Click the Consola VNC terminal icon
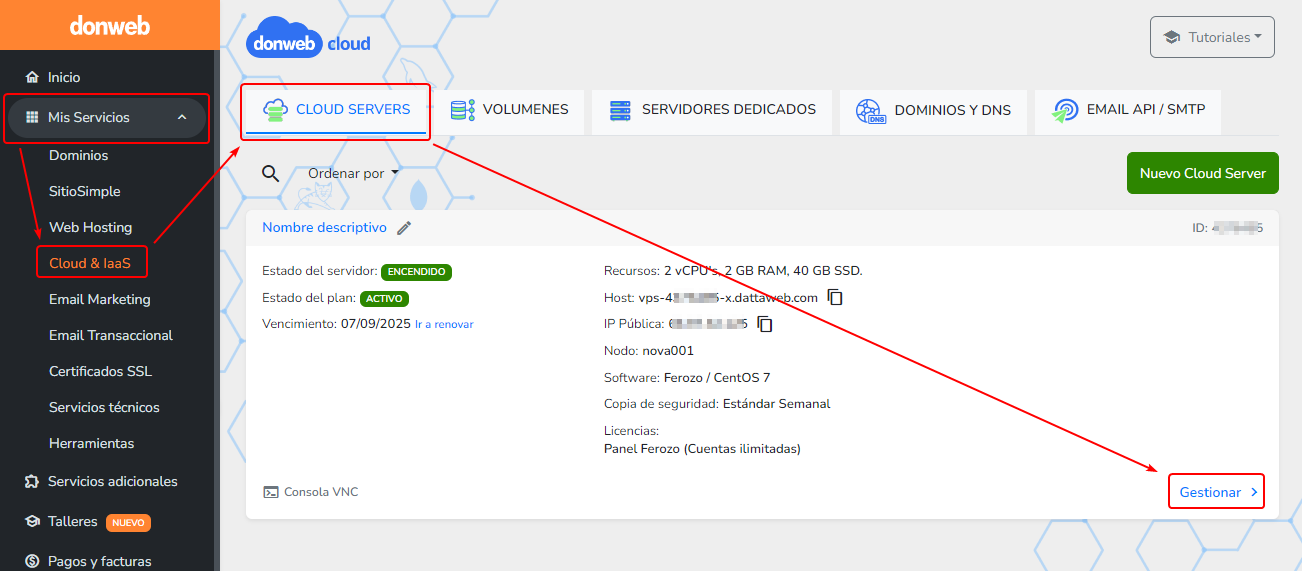Image resolution: width=1302 pixels, height=571 pixels. coord(271,492)
